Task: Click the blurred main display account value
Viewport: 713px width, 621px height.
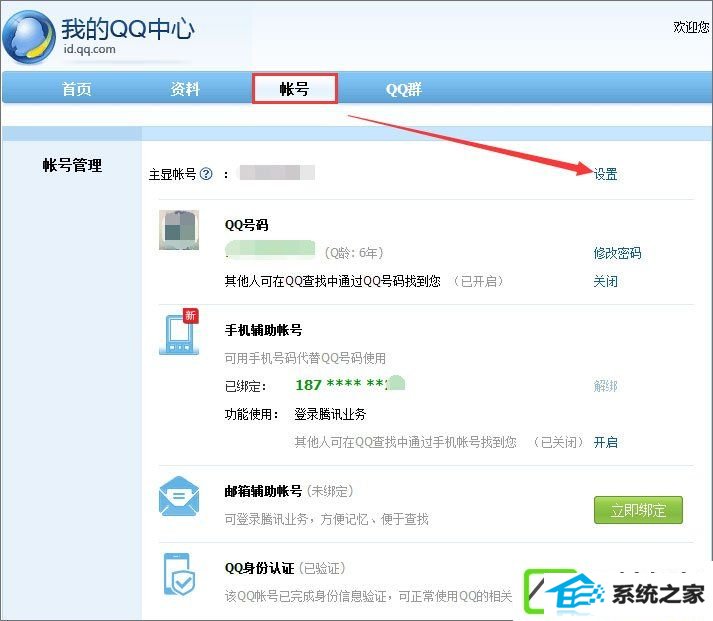Action: [277, 173]
